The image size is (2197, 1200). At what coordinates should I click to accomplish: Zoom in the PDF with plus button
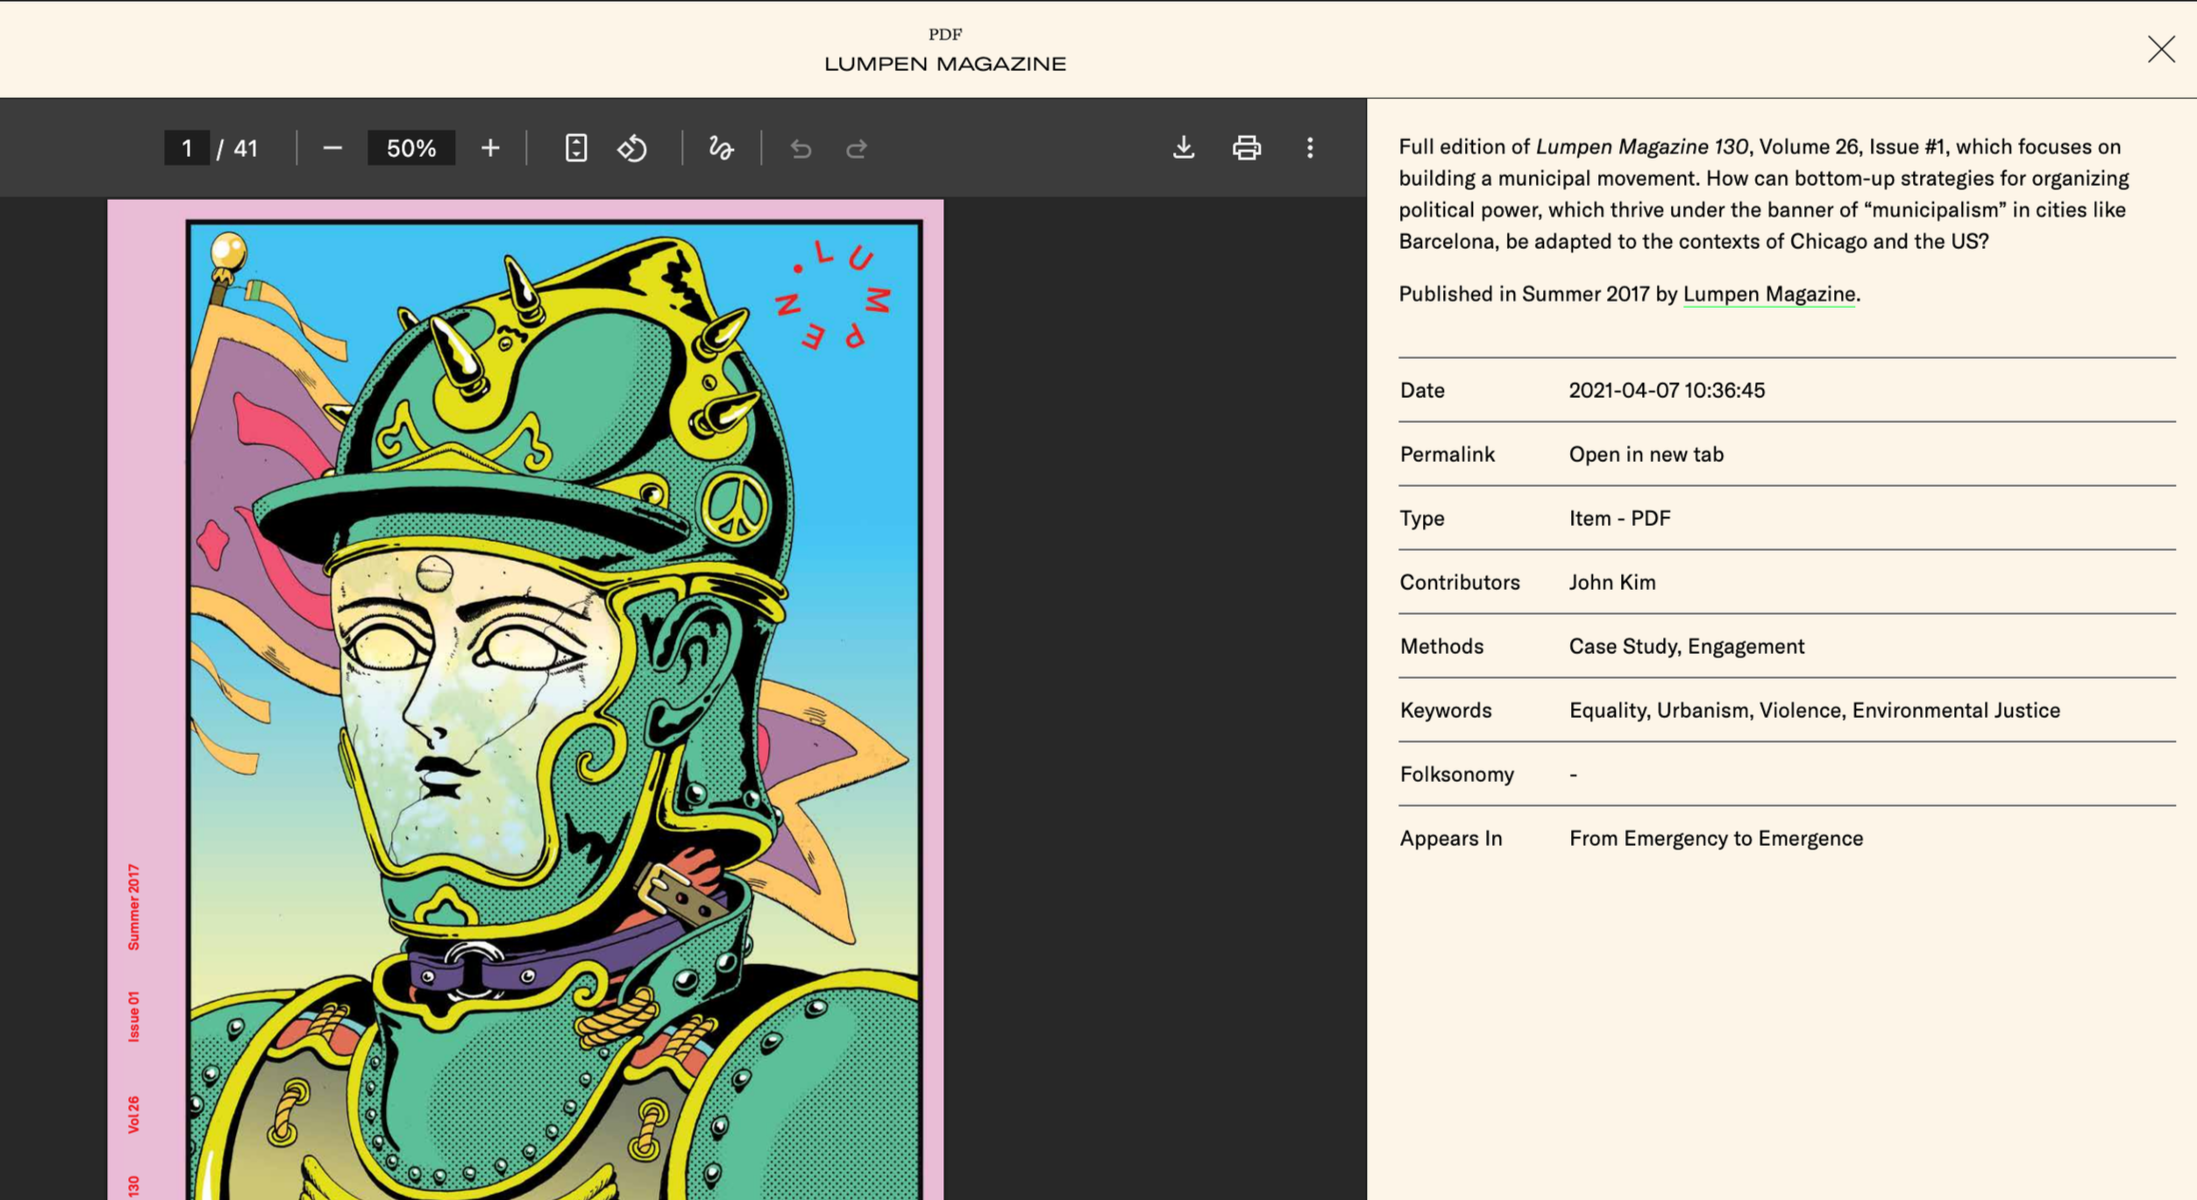490,148
